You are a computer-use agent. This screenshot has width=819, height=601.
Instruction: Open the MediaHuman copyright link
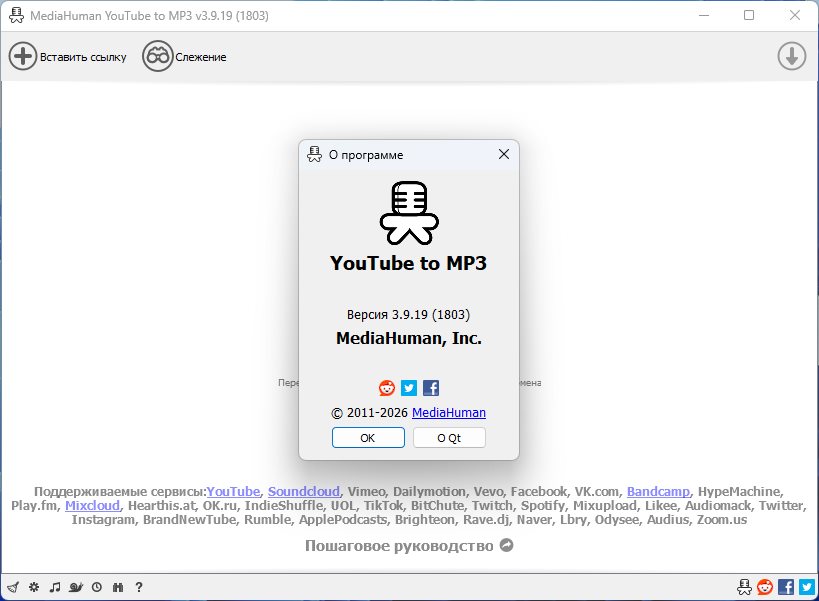[449, 412]
